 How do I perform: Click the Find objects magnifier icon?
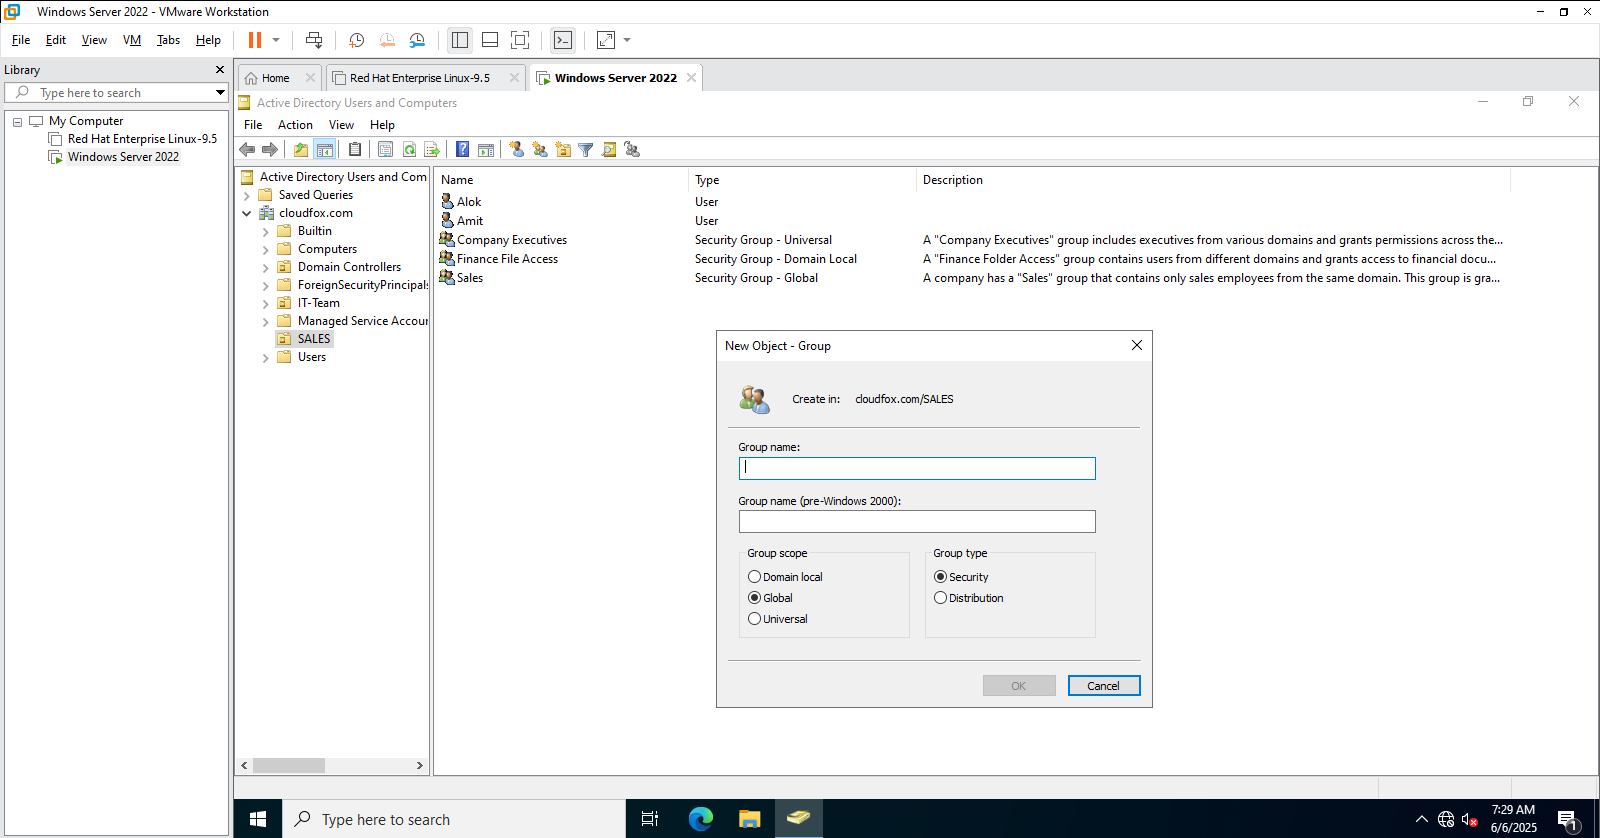(x=609, y=150)
